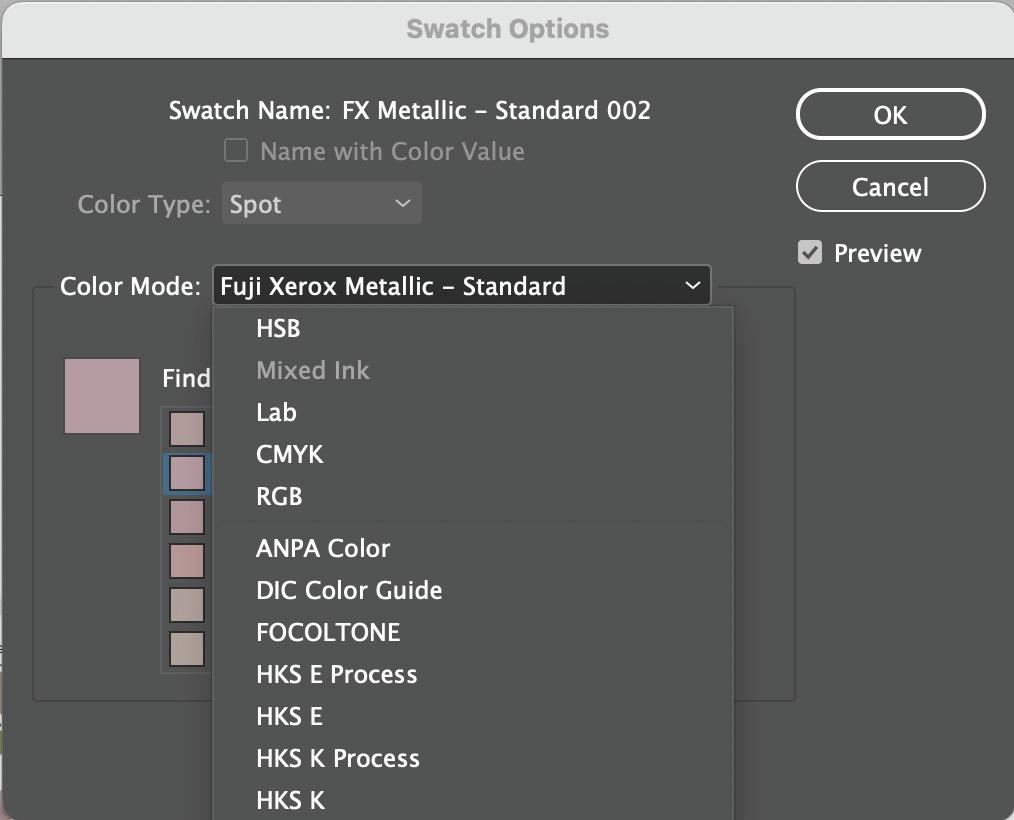Choose Lab color mode
Image resolution: width=1014 pixels, height=820 pixels.
[276, 412]
